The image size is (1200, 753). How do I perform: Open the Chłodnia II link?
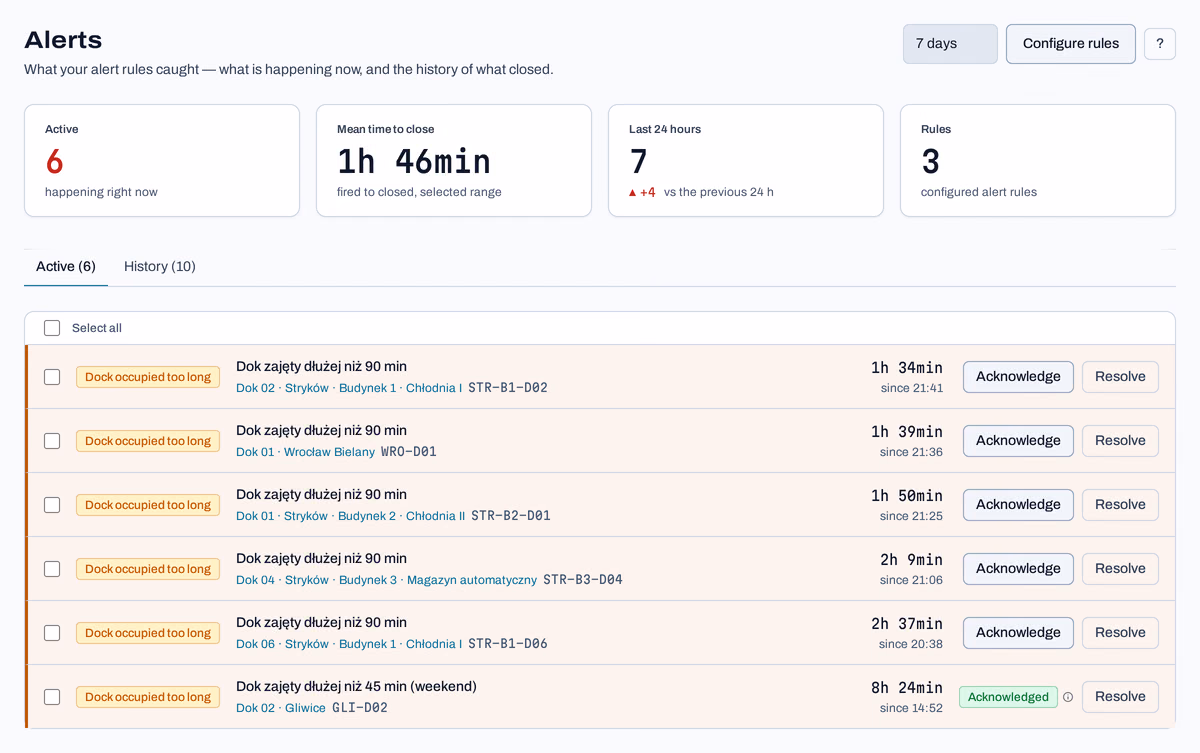pos(435,516)
